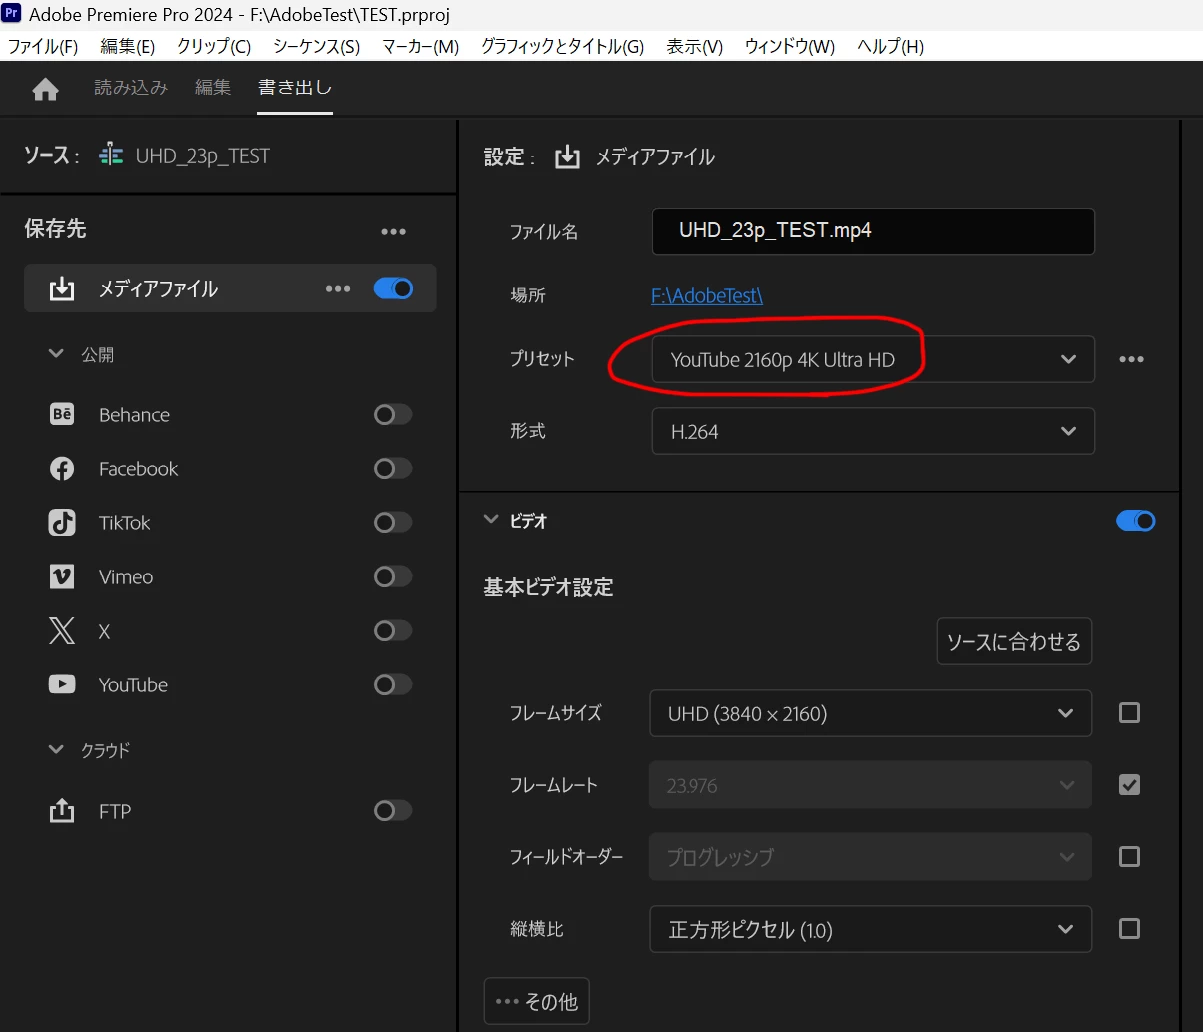Enable FTP upload toggle
The image size is (1203, 1032).
pyautogui.click(x=393, y=810)
